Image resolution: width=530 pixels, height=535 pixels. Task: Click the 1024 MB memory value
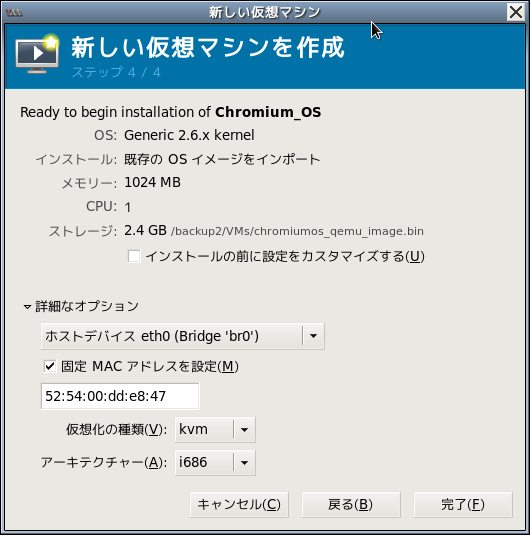[x=152, y=183]
